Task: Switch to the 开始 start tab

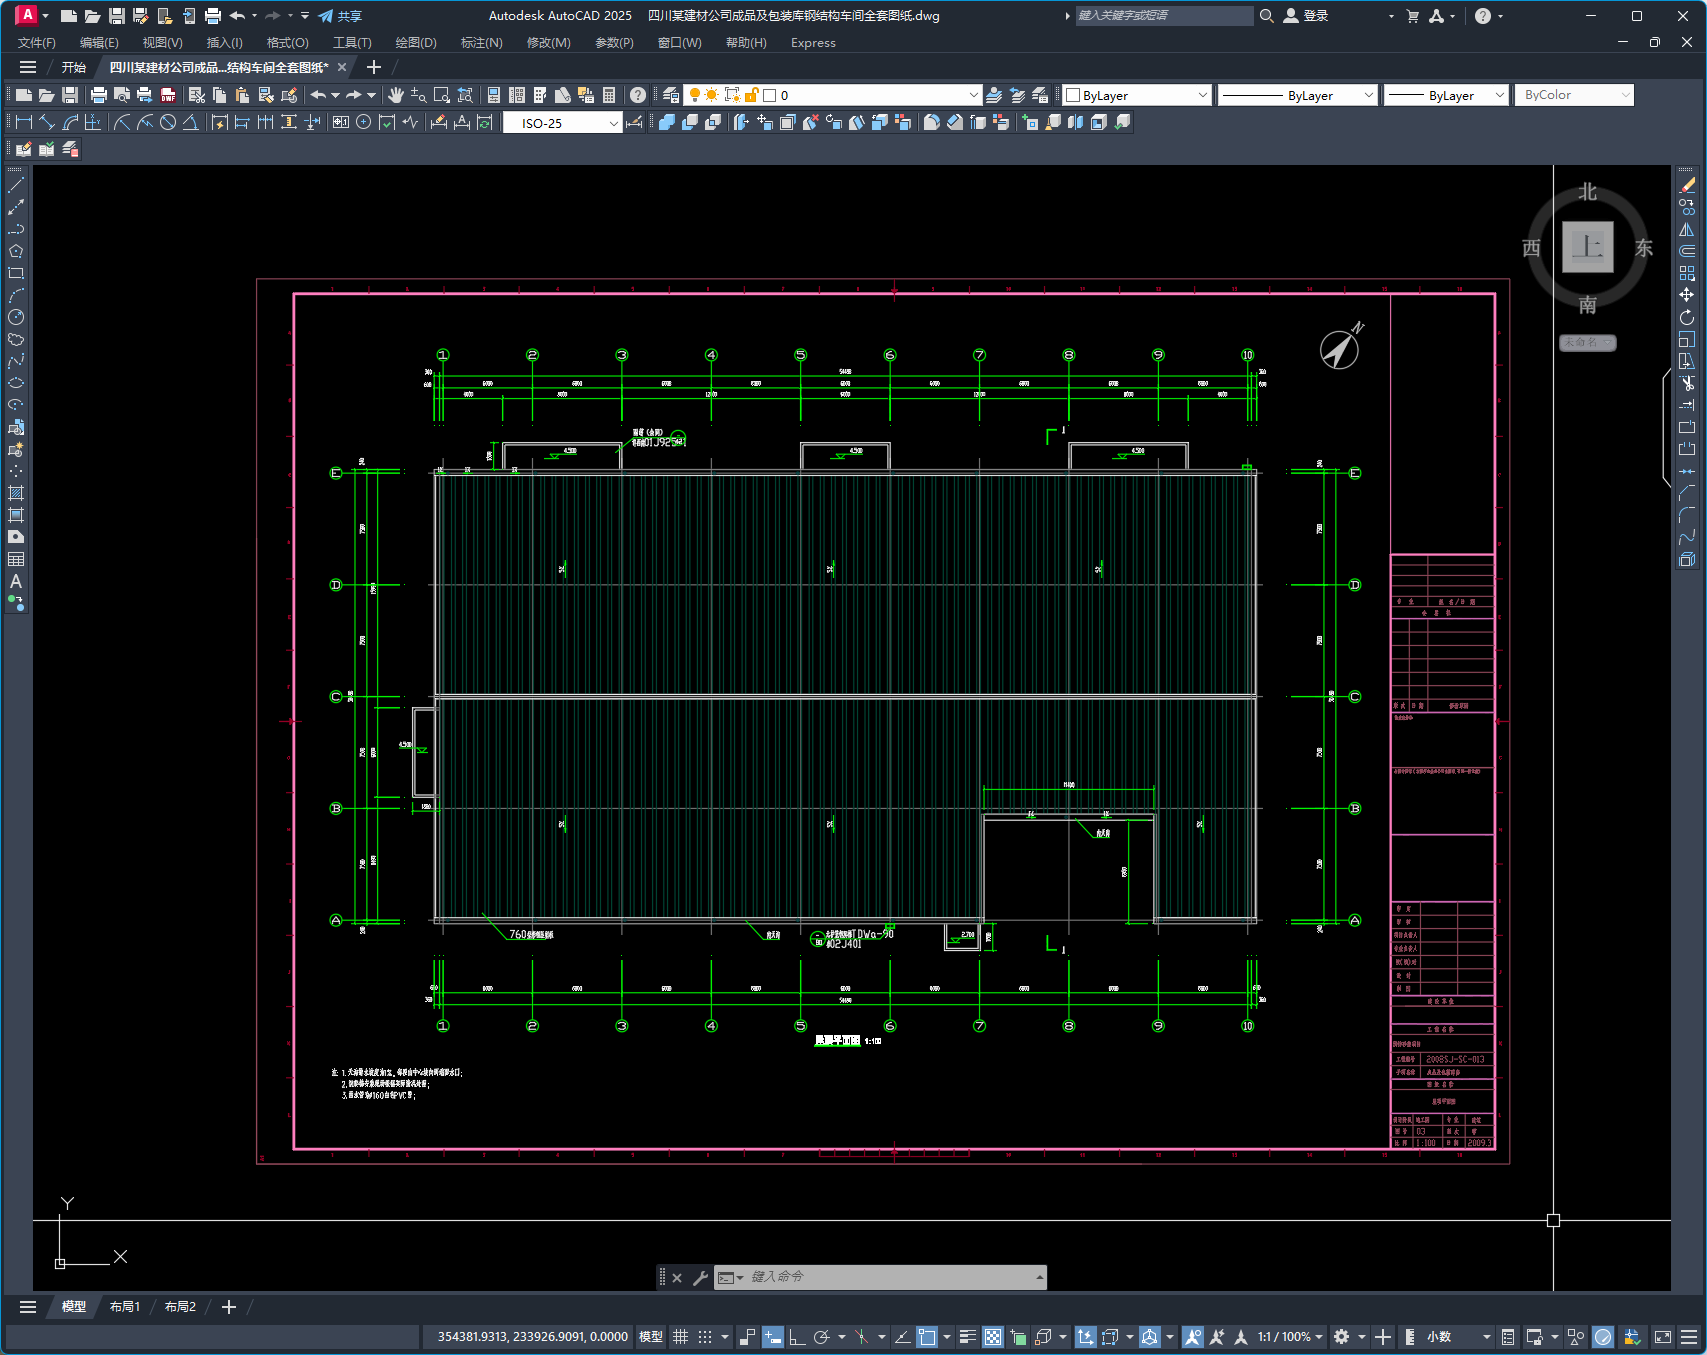Action: (74, 67)
